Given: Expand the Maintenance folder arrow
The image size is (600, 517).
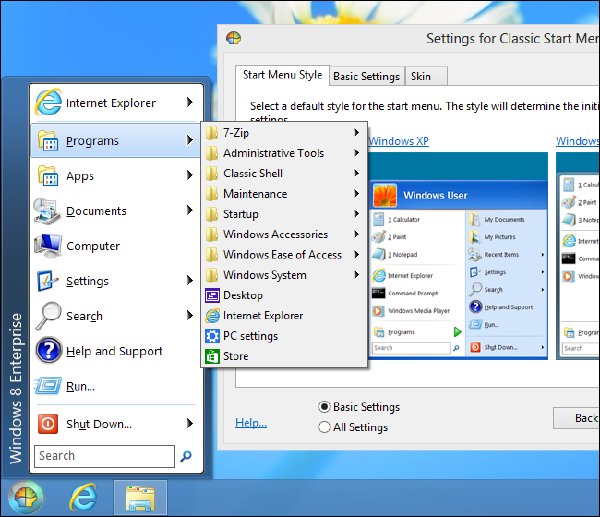Looking at the screenshot, I should click(x=357, y=193).
